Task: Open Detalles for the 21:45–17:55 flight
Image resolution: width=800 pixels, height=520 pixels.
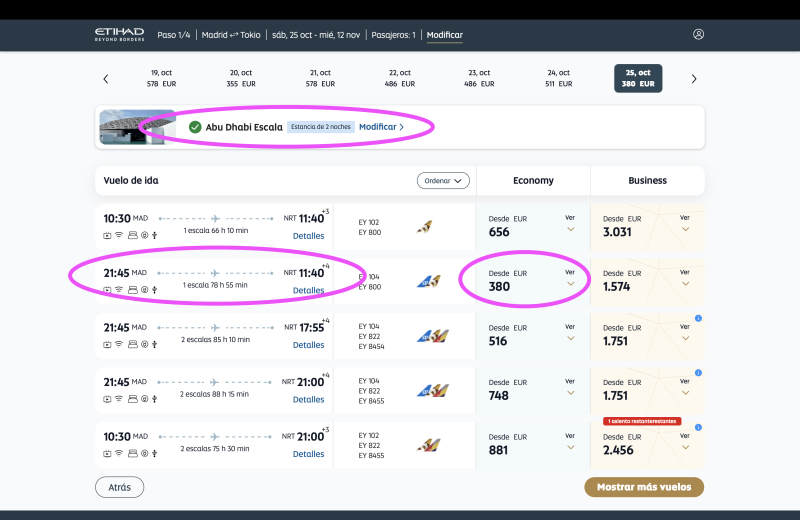Action: pyautogui.click(x=308, y=345)
